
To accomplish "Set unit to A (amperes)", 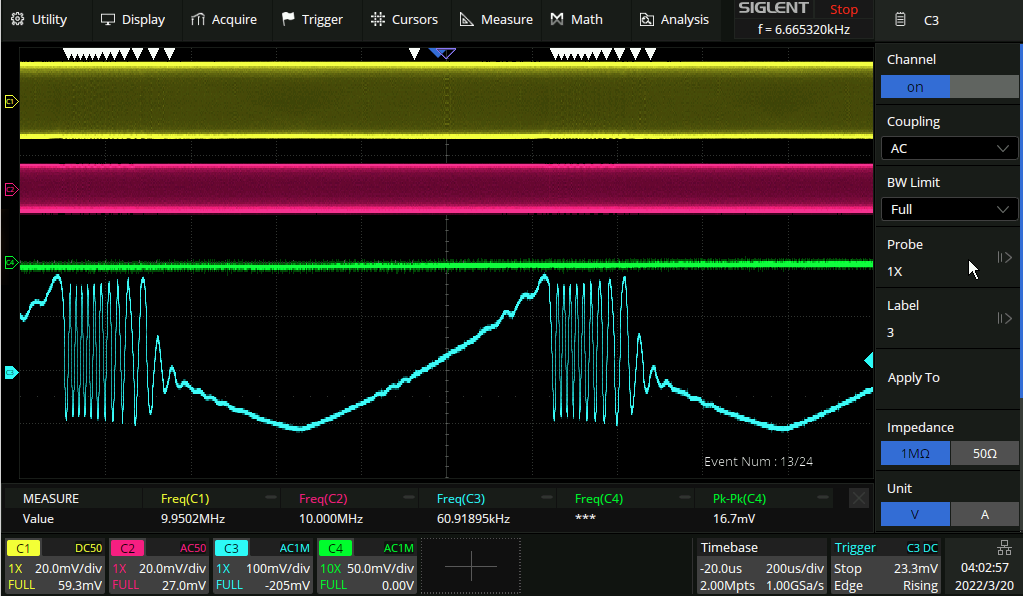I will [984, 514].
